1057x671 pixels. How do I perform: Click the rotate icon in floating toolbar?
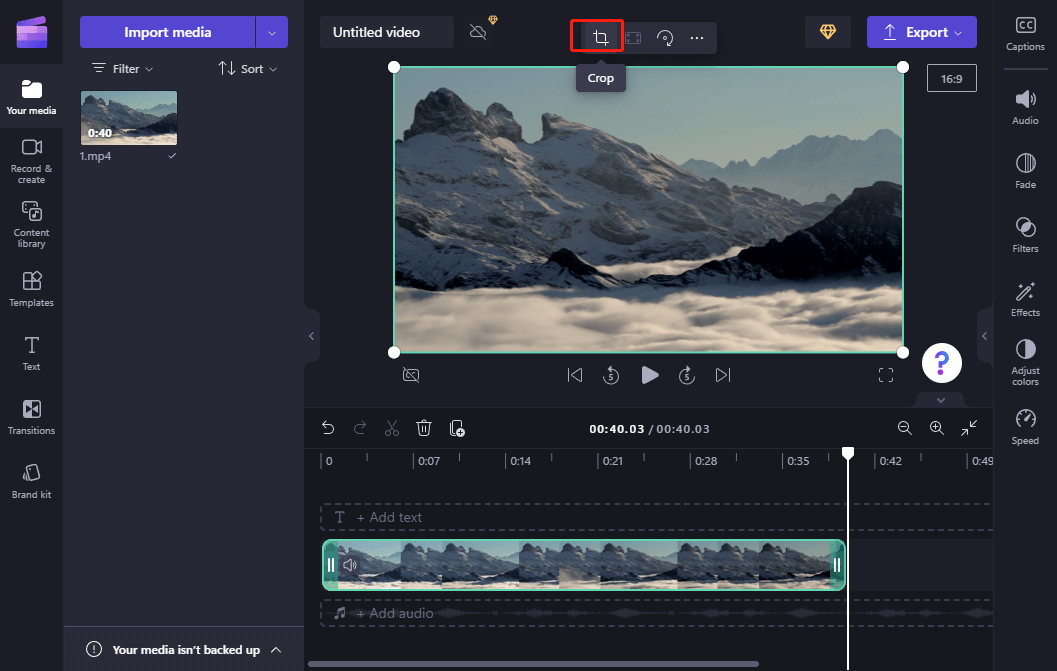pyautogui.click(x=665, y=38)
